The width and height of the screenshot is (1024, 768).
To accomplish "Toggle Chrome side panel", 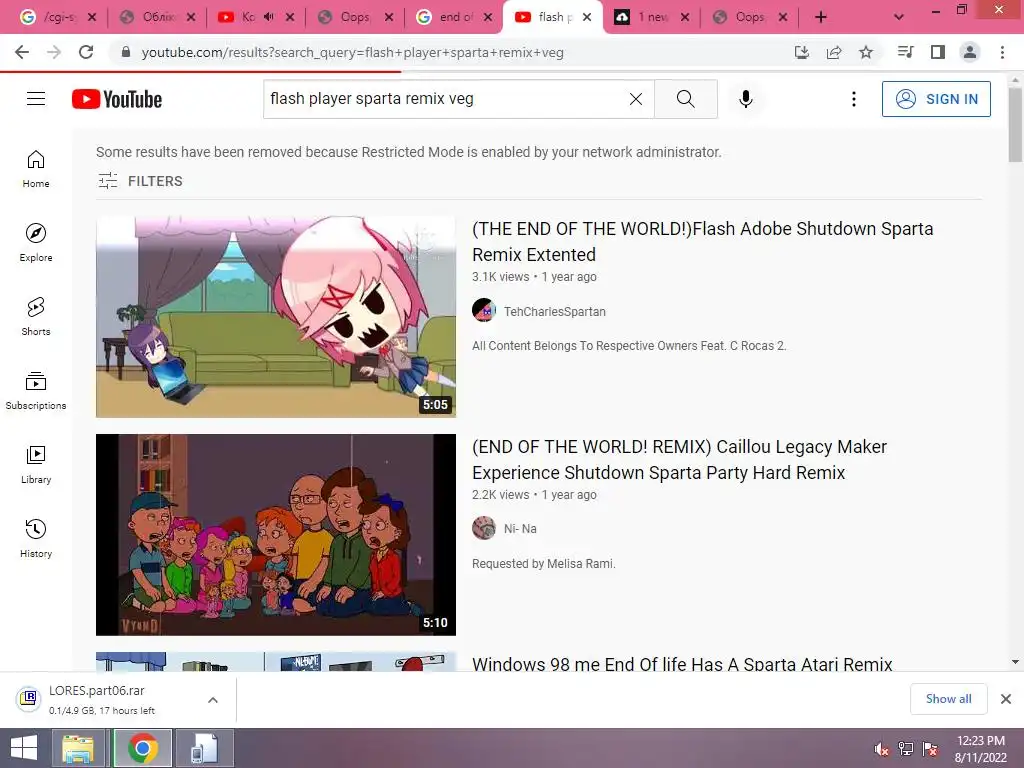I will [x=938, y=52].
